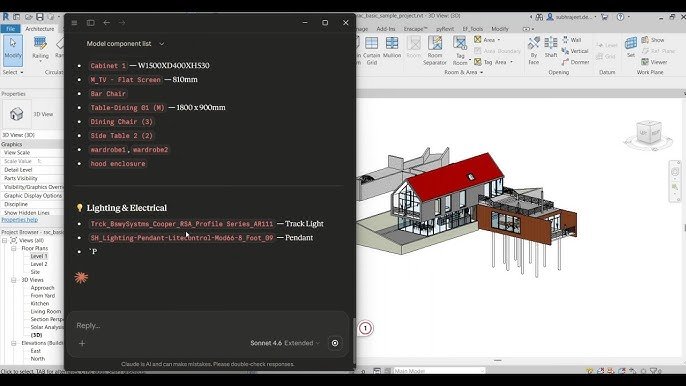Switch to the Add-Ins ribbon tab
Screen dimensions: 686x386
pyautogui.click(x=386, y=29)
